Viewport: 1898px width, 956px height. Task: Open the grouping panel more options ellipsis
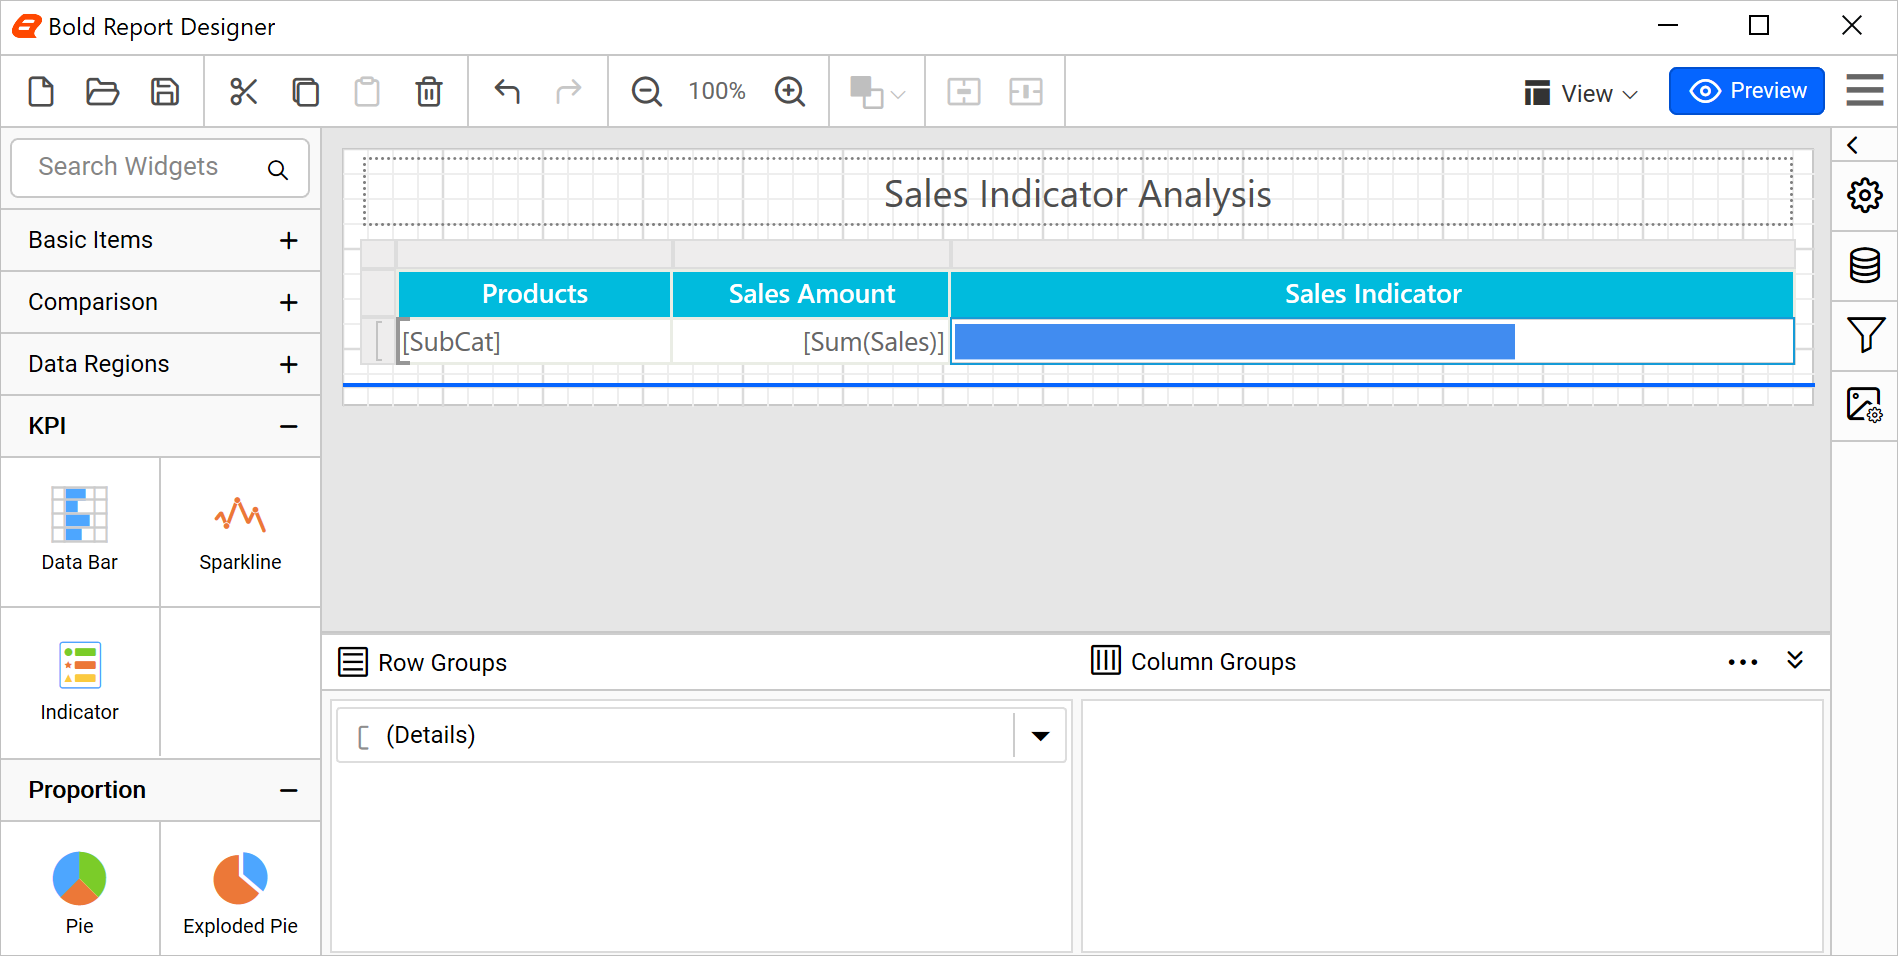(1743, 662)
